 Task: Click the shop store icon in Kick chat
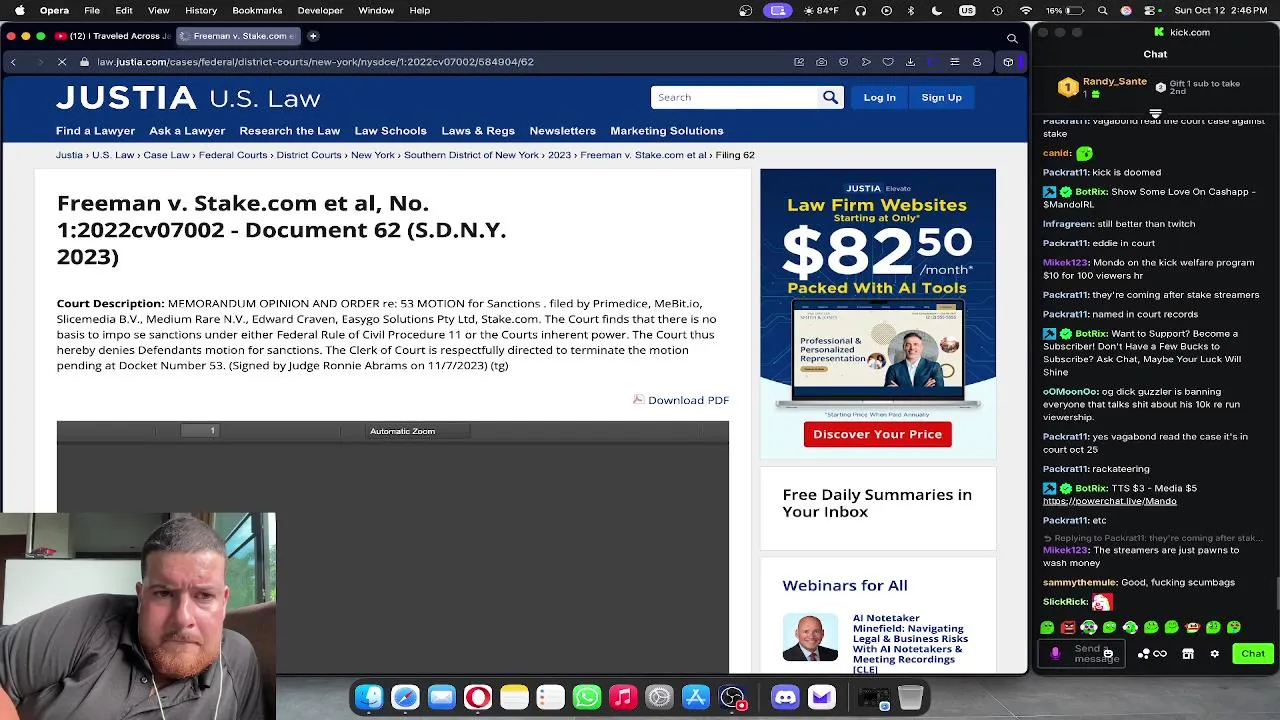click(x=1188, y=654)
